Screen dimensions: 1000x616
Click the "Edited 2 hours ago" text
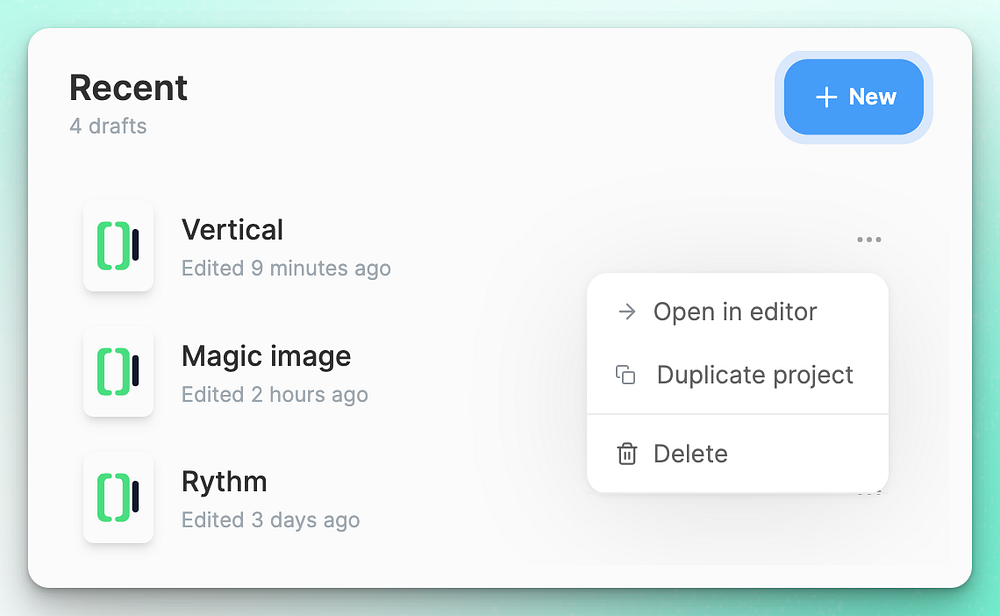[x=275, y=395]
